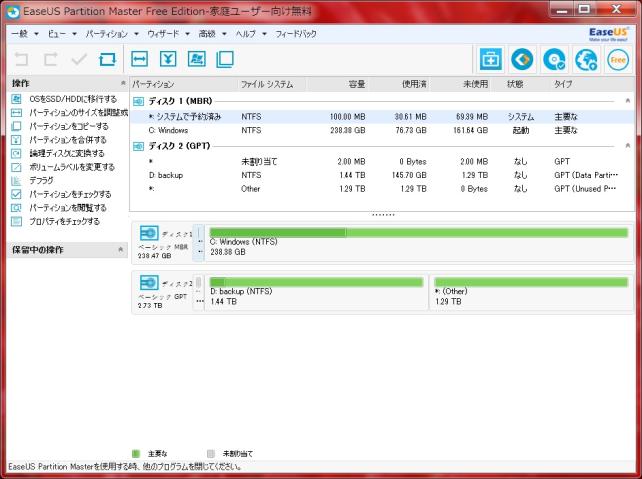Click the Undo toolbar icon
Screen dimensions: 642x479
21,60
